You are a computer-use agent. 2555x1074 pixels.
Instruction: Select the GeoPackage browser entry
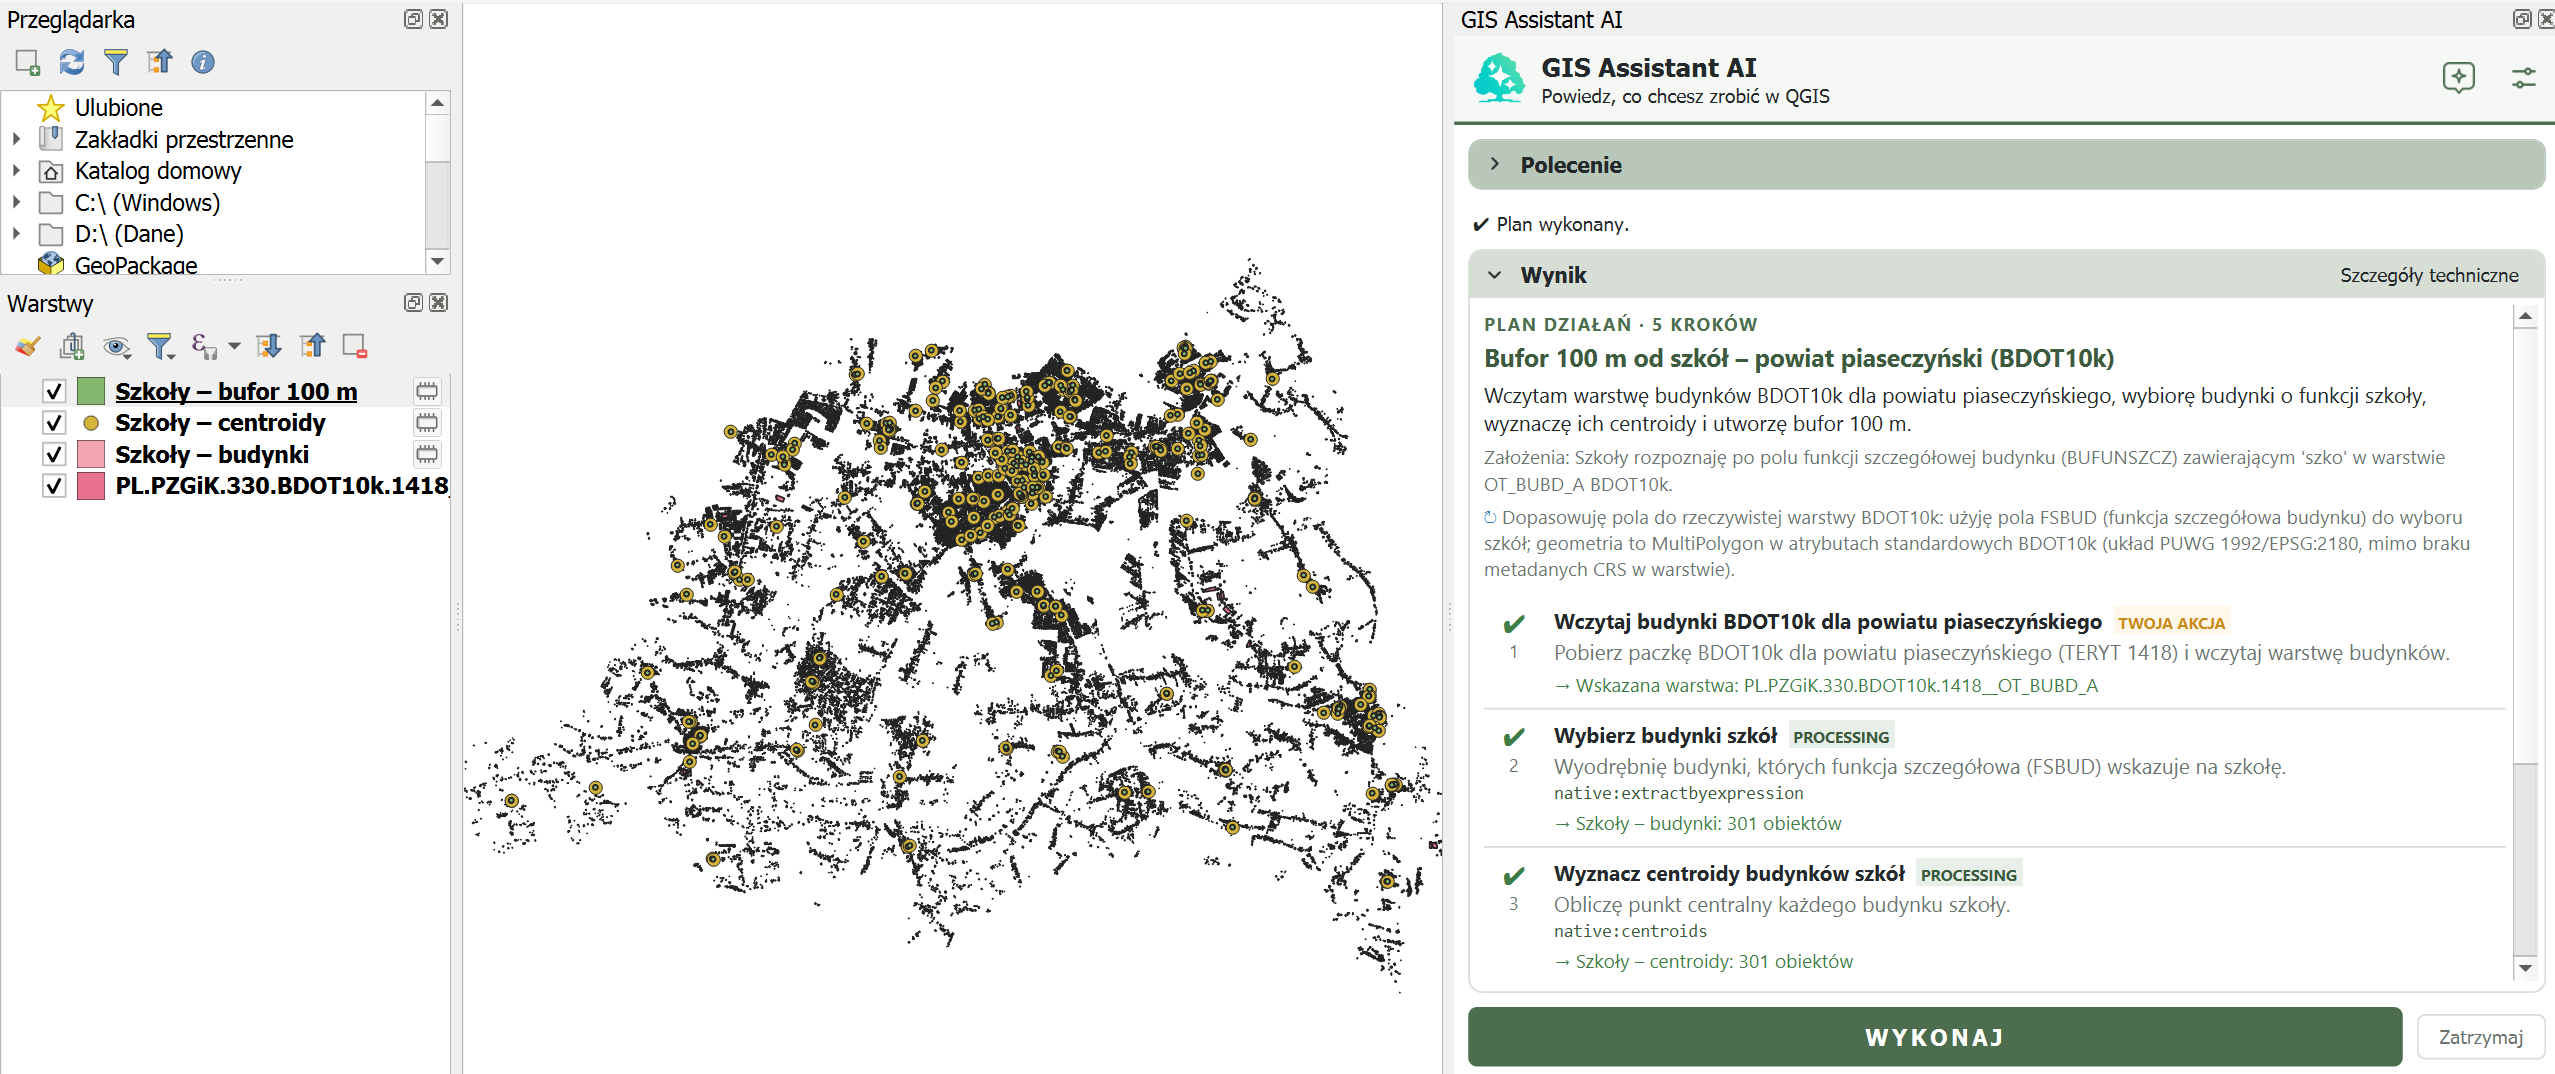click(x=136, y=265)
